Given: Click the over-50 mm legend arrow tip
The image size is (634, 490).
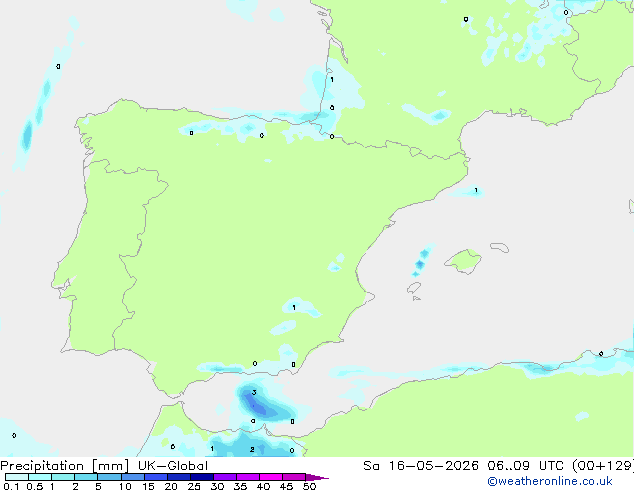Looking at the screenshot, I should tap(317, 477).
